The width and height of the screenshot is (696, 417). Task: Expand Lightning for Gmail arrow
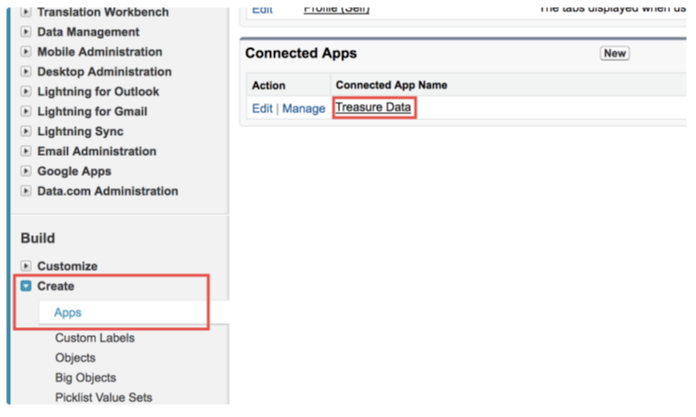coord(26,112)
